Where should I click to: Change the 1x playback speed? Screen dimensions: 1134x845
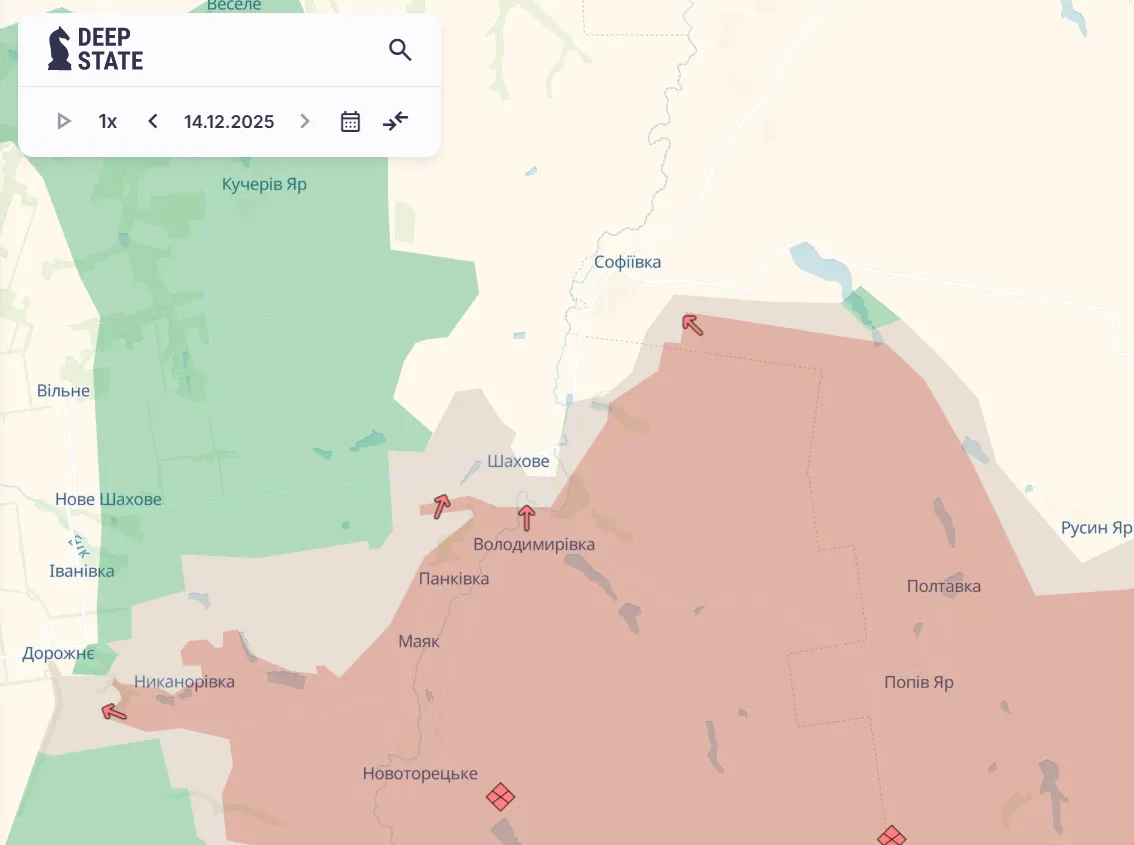click(108, 122)
